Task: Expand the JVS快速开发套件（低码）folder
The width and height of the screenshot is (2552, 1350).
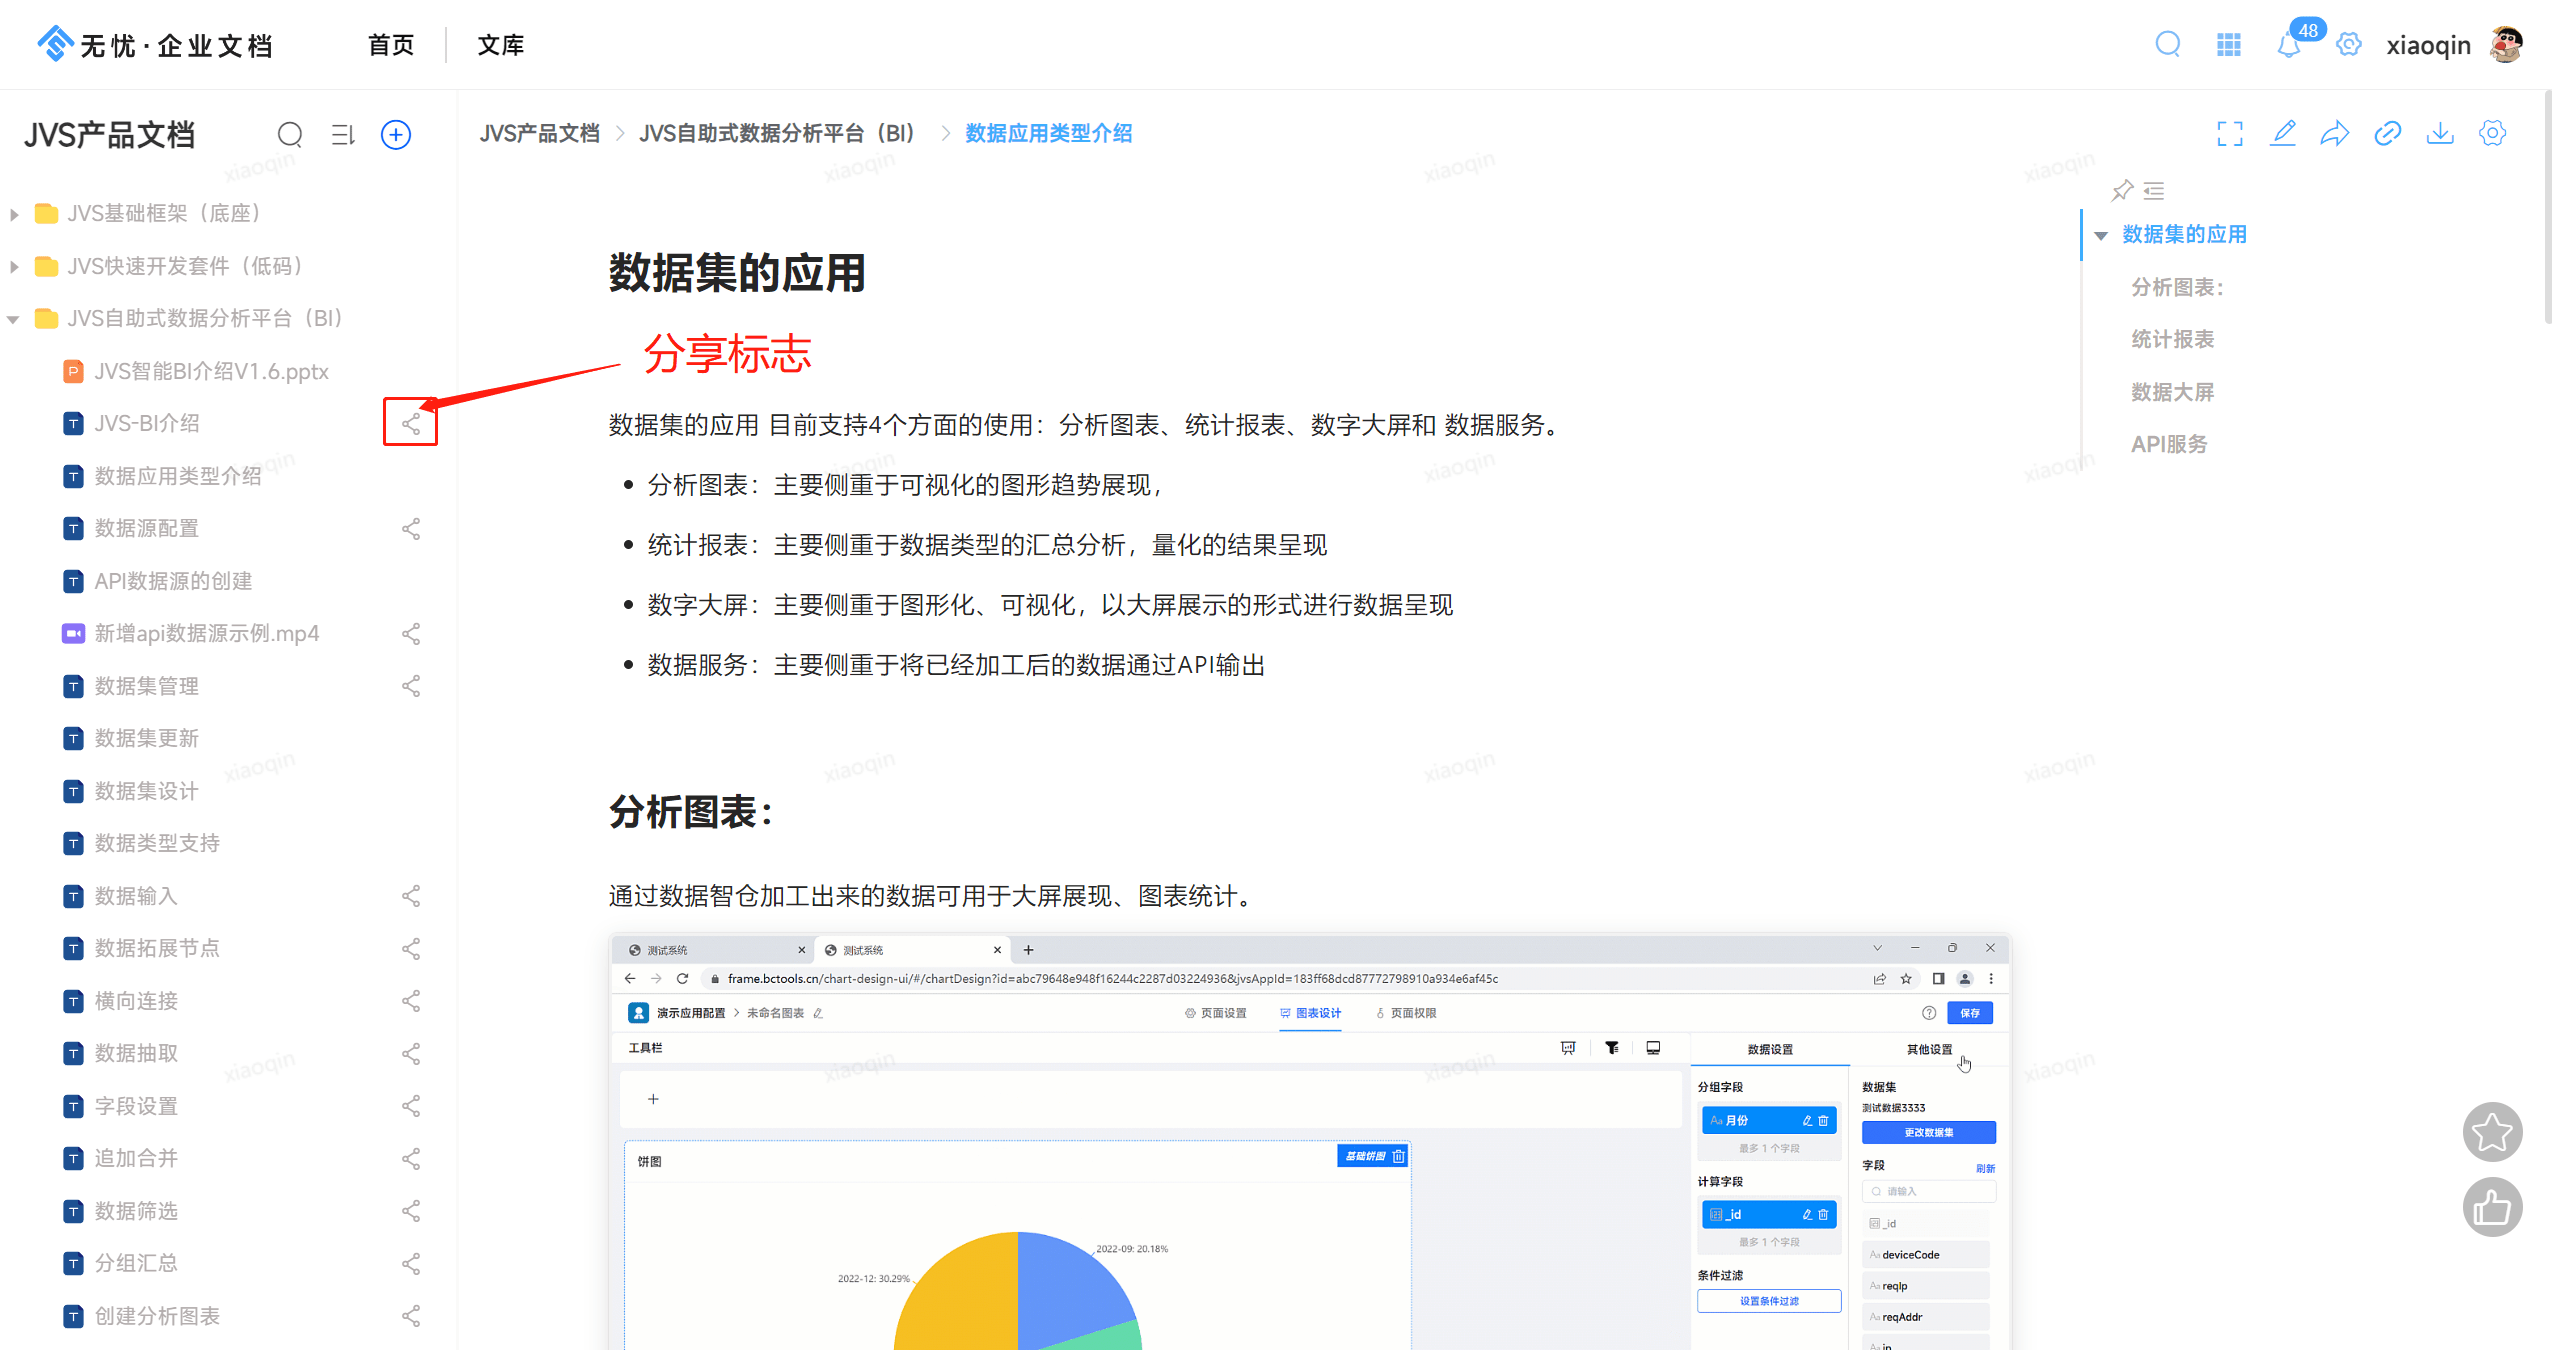Action: (14, 267)
